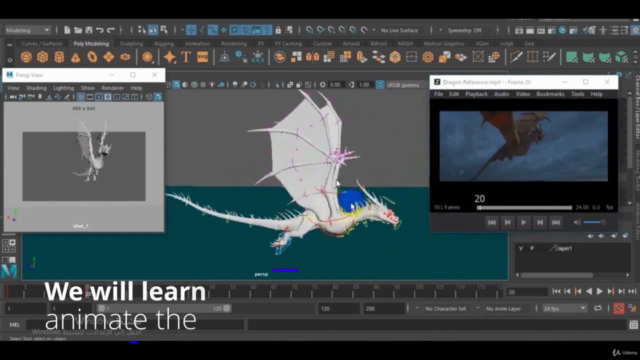Click the first green delete-faces shelf icon
Screen dimensions: 640x360
tap(572, 57)
